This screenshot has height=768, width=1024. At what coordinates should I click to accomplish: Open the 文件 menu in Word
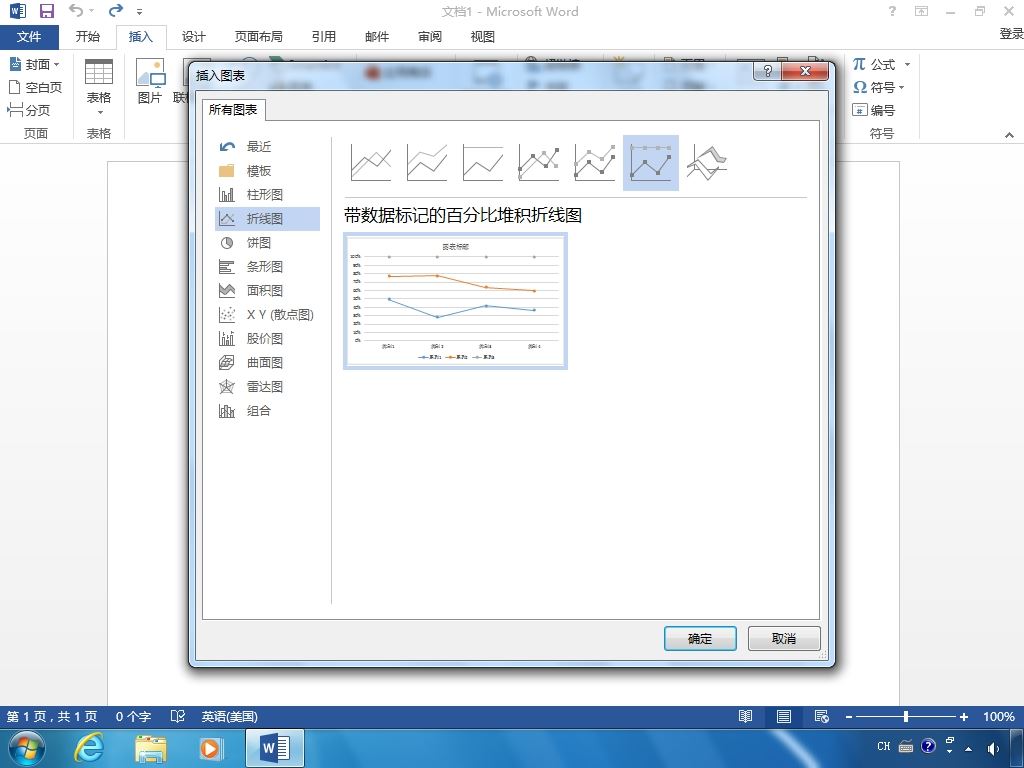pos(29,37)
